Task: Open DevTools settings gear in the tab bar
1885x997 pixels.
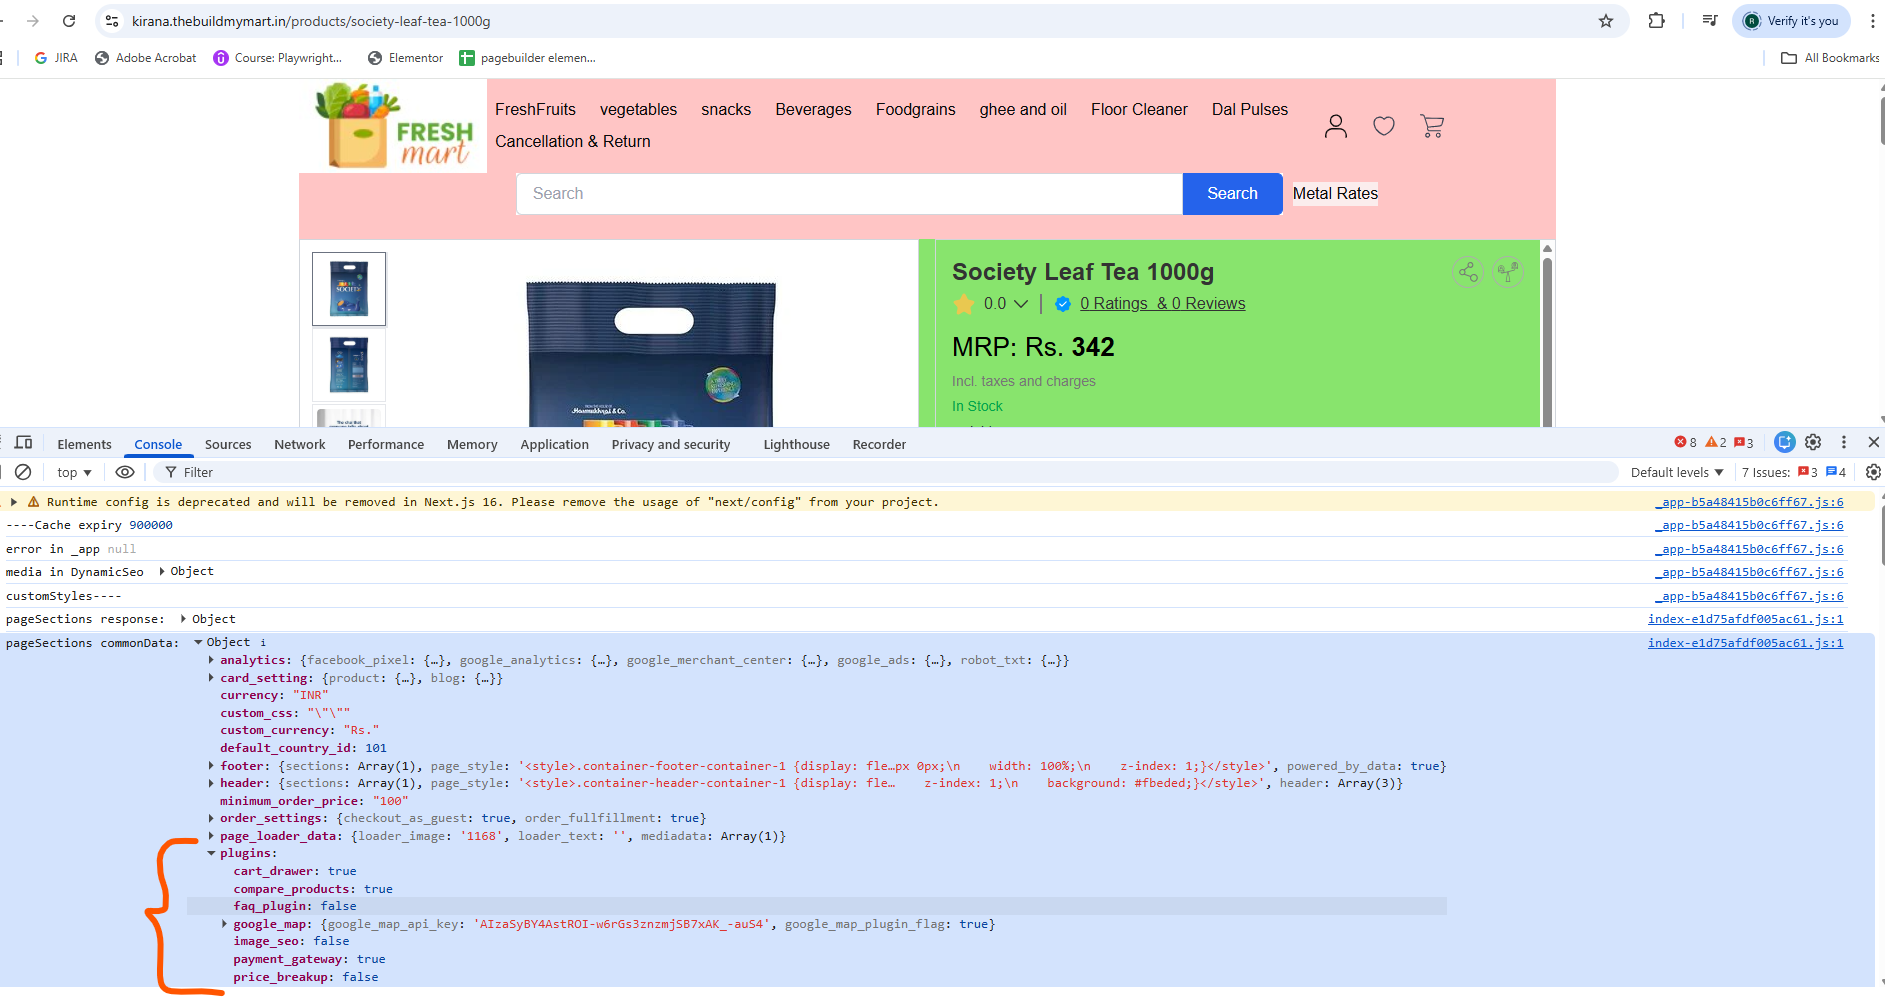Action: pyautogui.click(x=1813, y=442)
